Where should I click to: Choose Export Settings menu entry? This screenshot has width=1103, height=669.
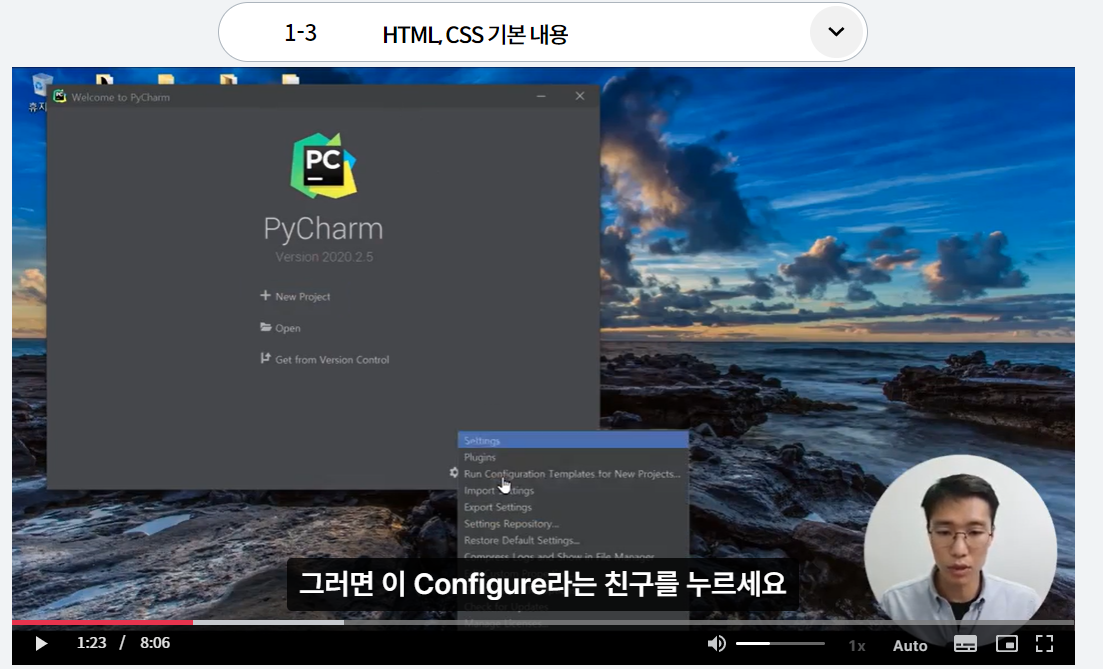[x=573, y=507]
